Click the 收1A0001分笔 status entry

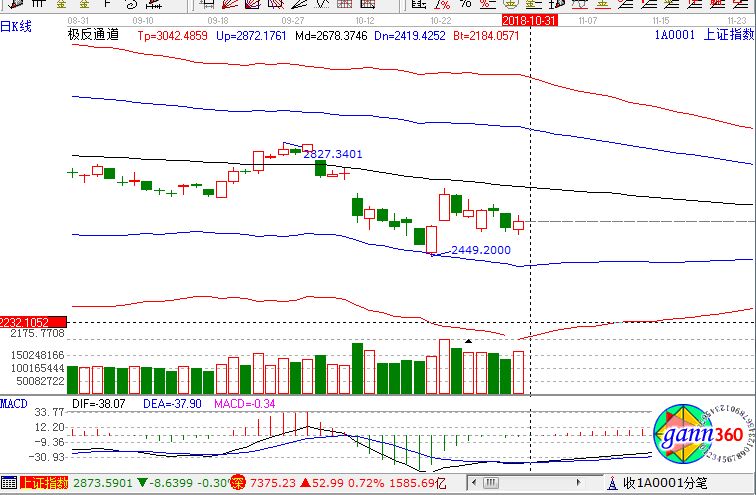[667, 483]
